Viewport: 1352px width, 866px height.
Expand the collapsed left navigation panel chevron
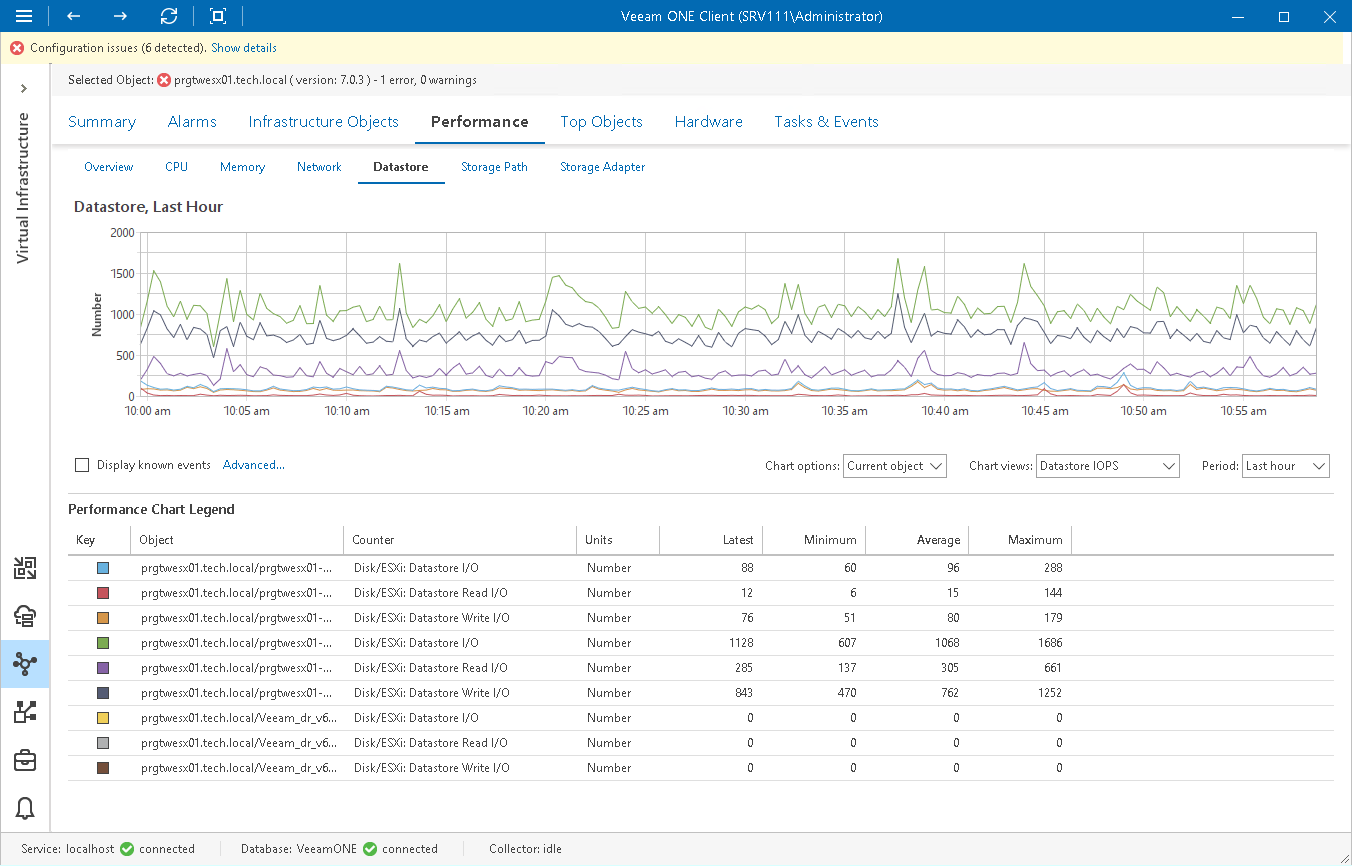[x=24, y=88]
